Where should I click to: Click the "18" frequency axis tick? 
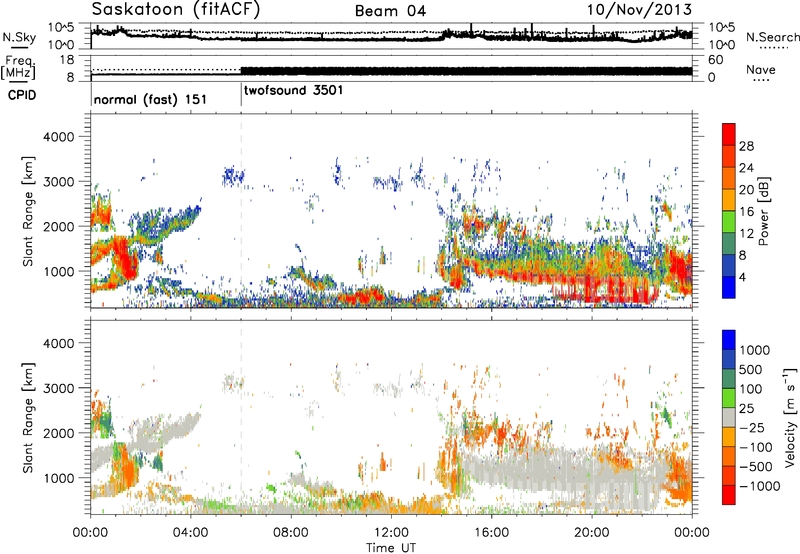(66, 60)
